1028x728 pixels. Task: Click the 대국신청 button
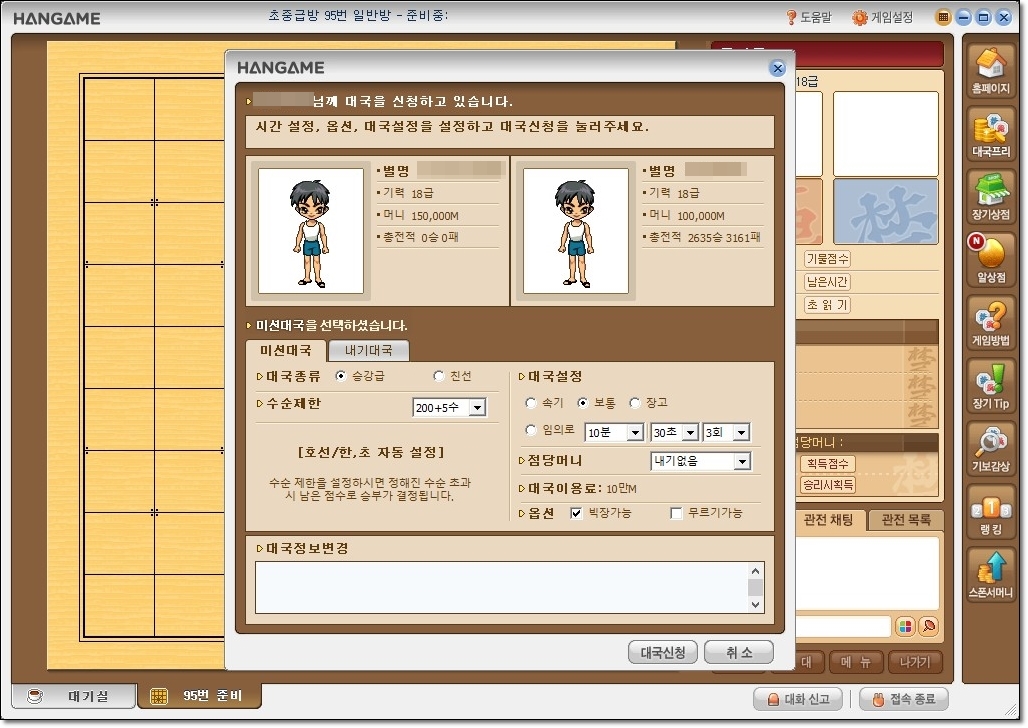pyautogui.click(x=662, y=653)
